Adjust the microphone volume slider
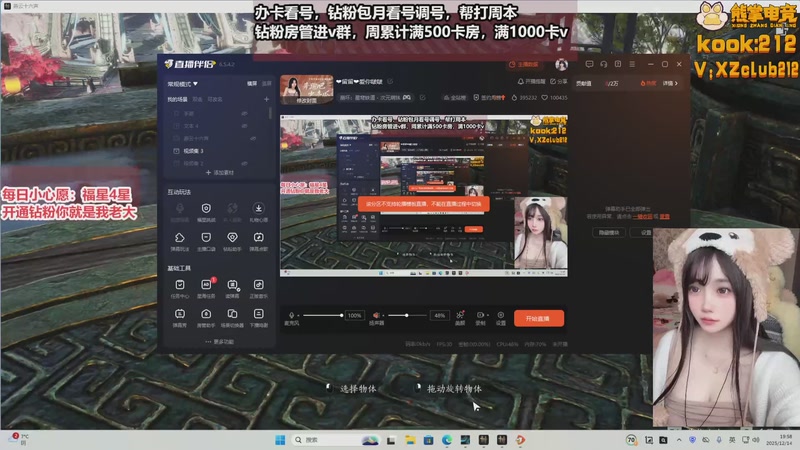 pos(323,315)
